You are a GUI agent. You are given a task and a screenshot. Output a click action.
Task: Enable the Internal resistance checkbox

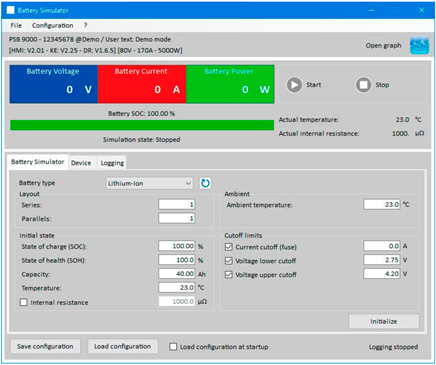coord(24,302)
